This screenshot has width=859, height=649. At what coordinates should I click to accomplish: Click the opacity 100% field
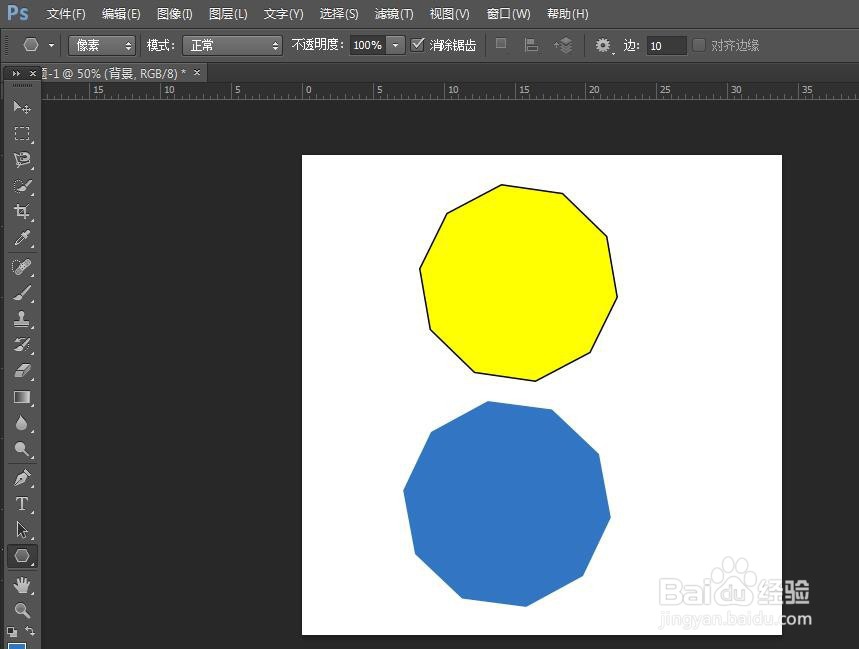tap(368, 45)
